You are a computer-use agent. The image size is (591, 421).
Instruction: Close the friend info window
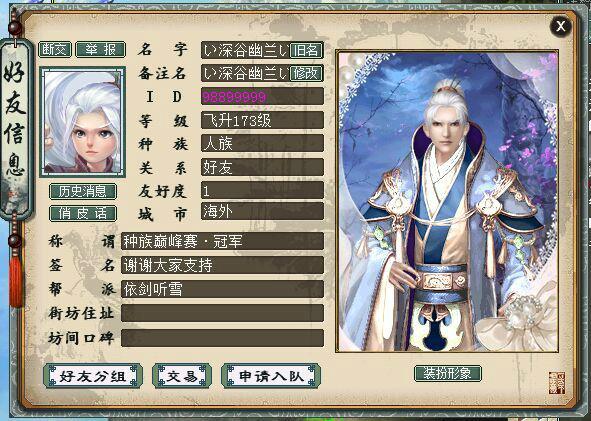(x=560, y=26)
